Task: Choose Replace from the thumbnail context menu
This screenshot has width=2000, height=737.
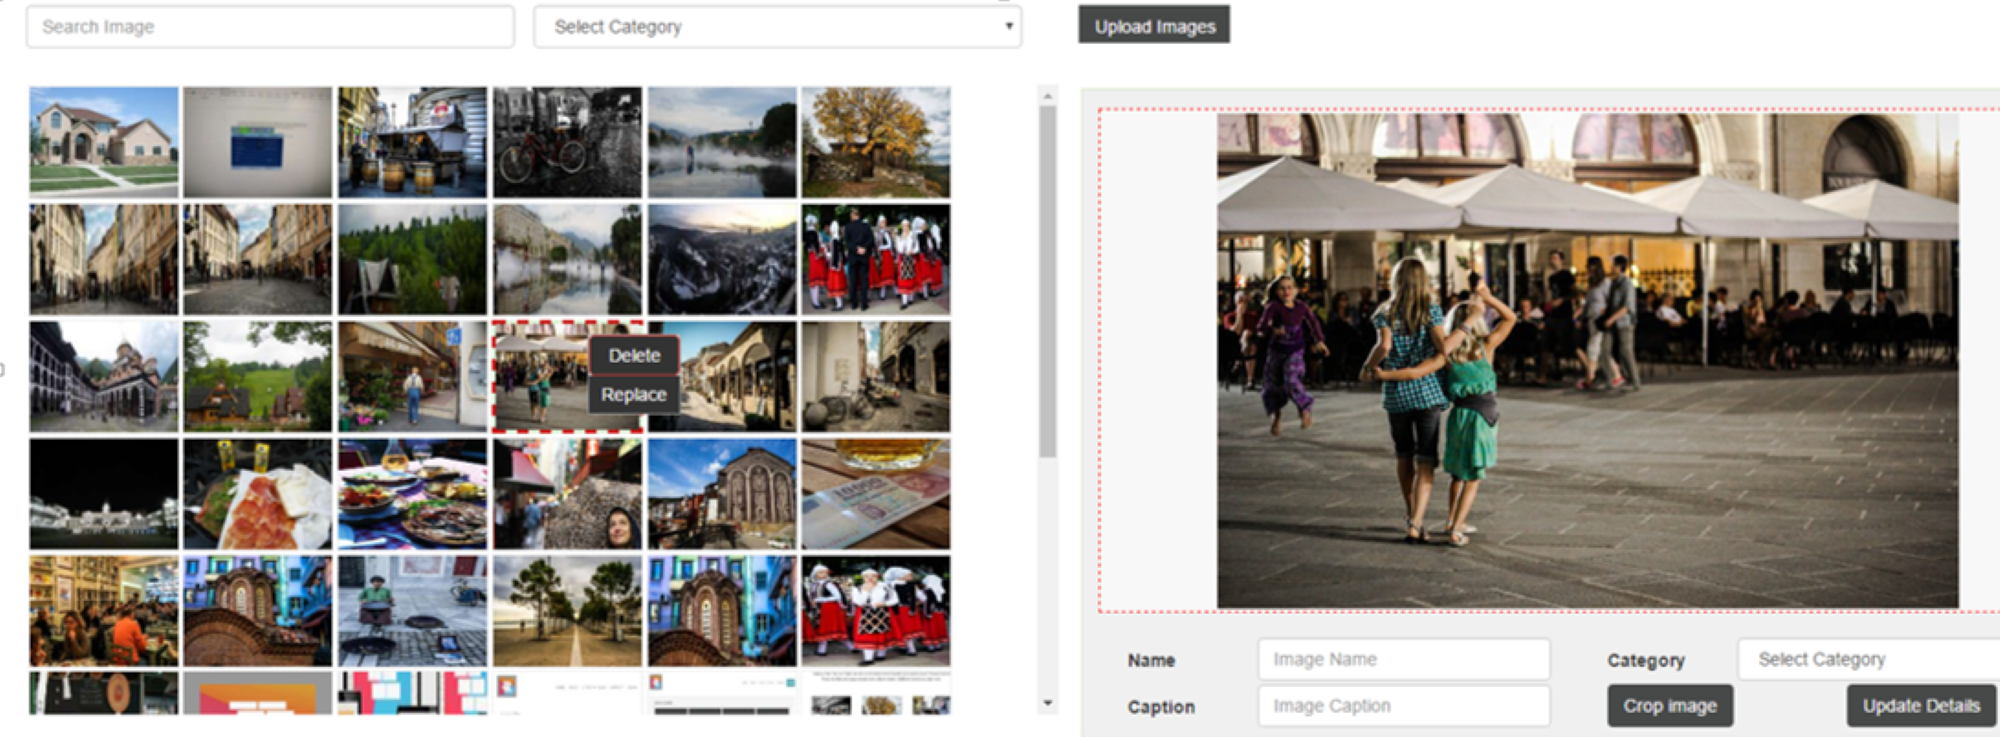Action: point(634,395)
